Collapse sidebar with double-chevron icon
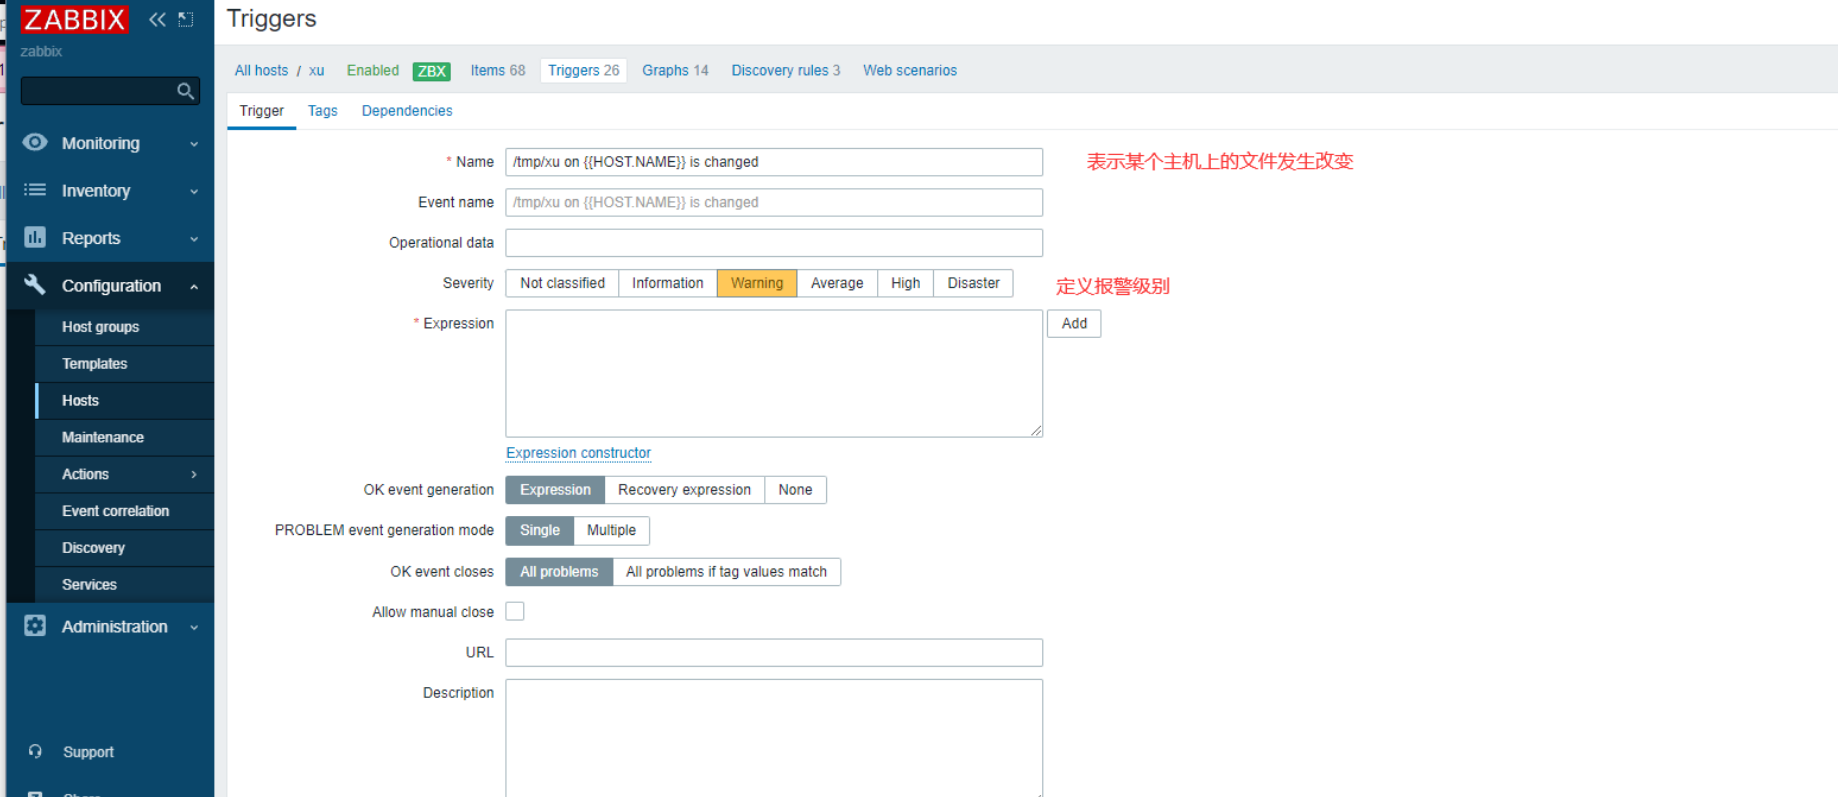Image resolution: width=1838 pixels, height=797 pixels. pyautogui.click(x=157, y=19)
